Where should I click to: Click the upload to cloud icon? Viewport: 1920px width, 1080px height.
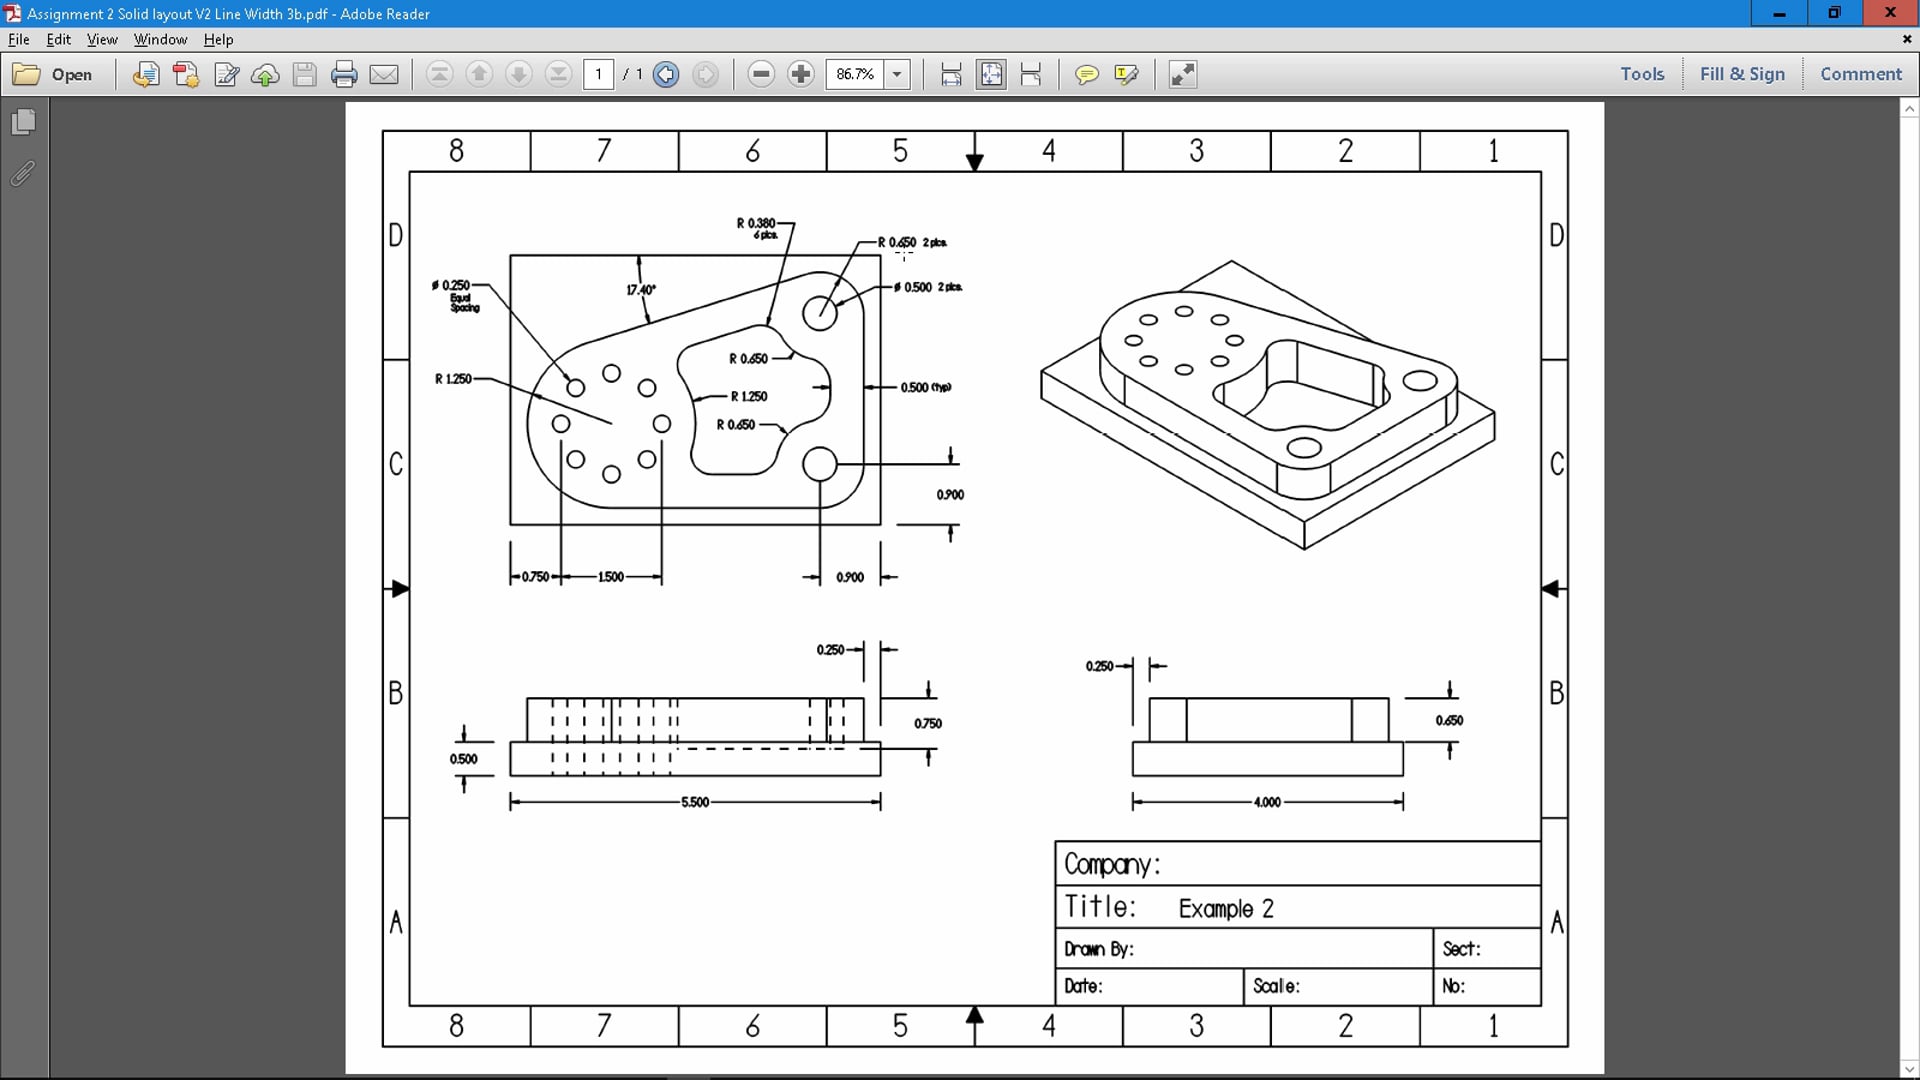(265, 74)
